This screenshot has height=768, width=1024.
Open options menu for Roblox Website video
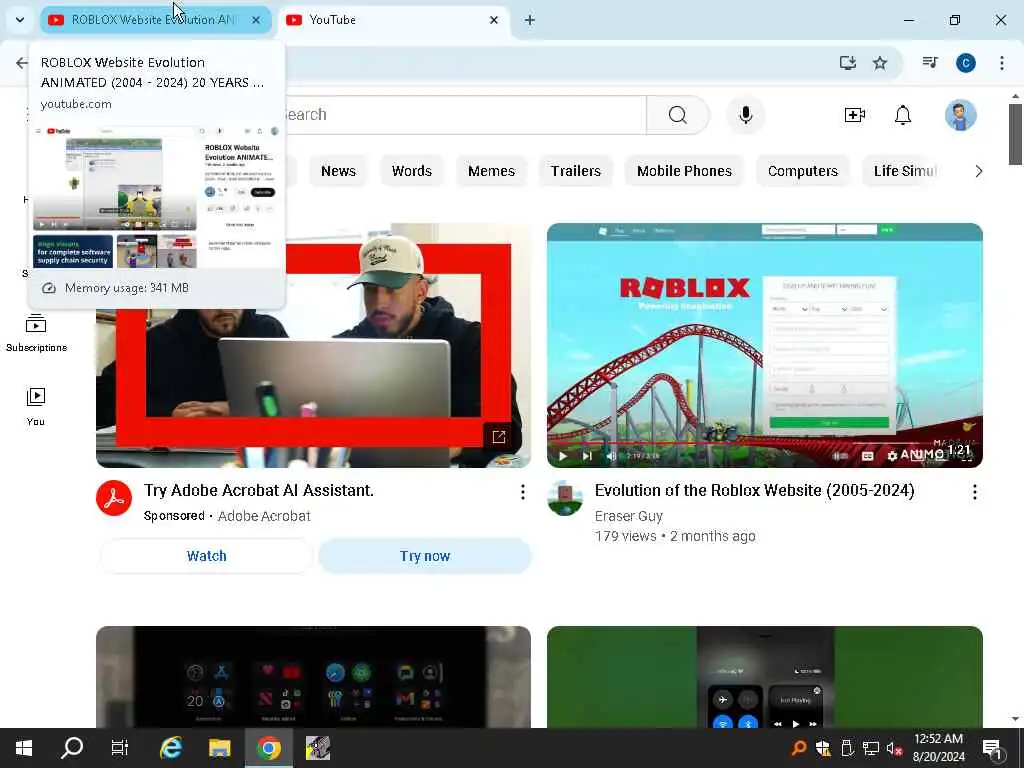974,492
